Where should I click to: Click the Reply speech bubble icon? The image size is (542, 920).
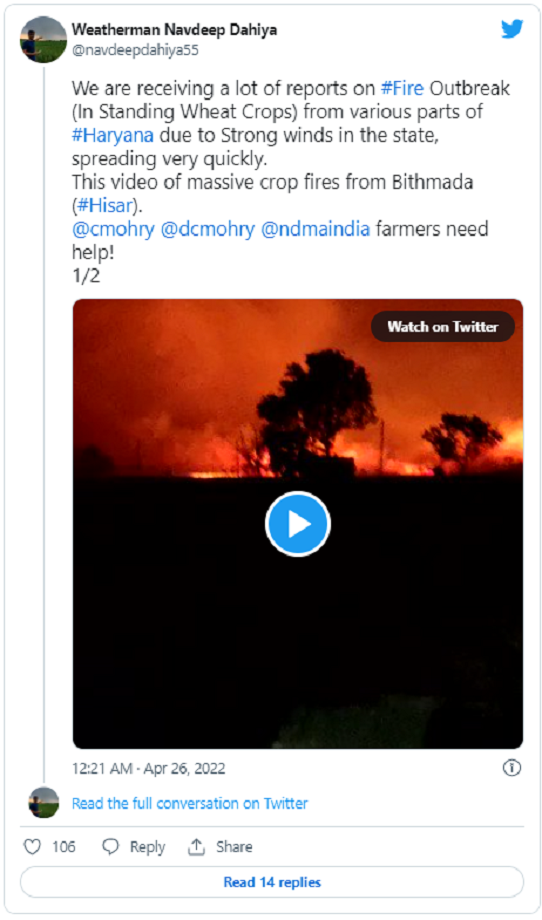click(x=110, y=847)
